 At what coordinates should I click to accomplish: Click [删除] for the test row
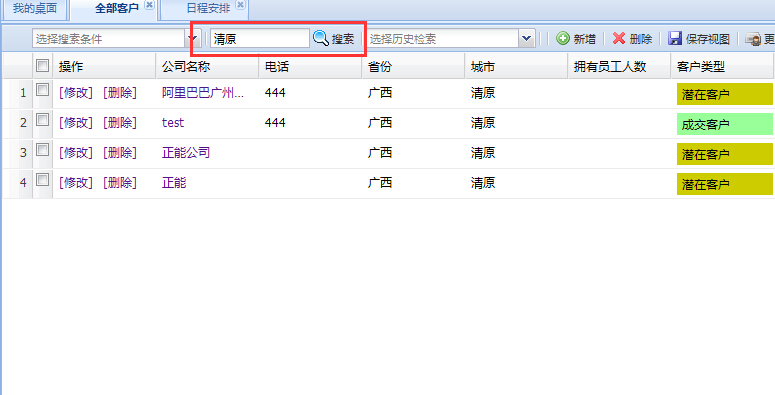(x=120, y=123)
